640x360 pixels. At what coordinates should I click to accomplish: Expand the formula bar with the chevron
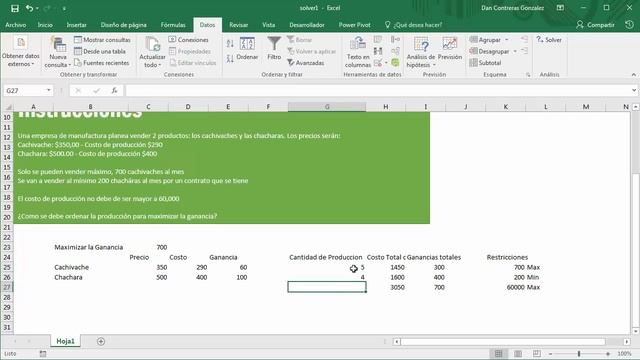pyautogui.click(x=633, y=90)
